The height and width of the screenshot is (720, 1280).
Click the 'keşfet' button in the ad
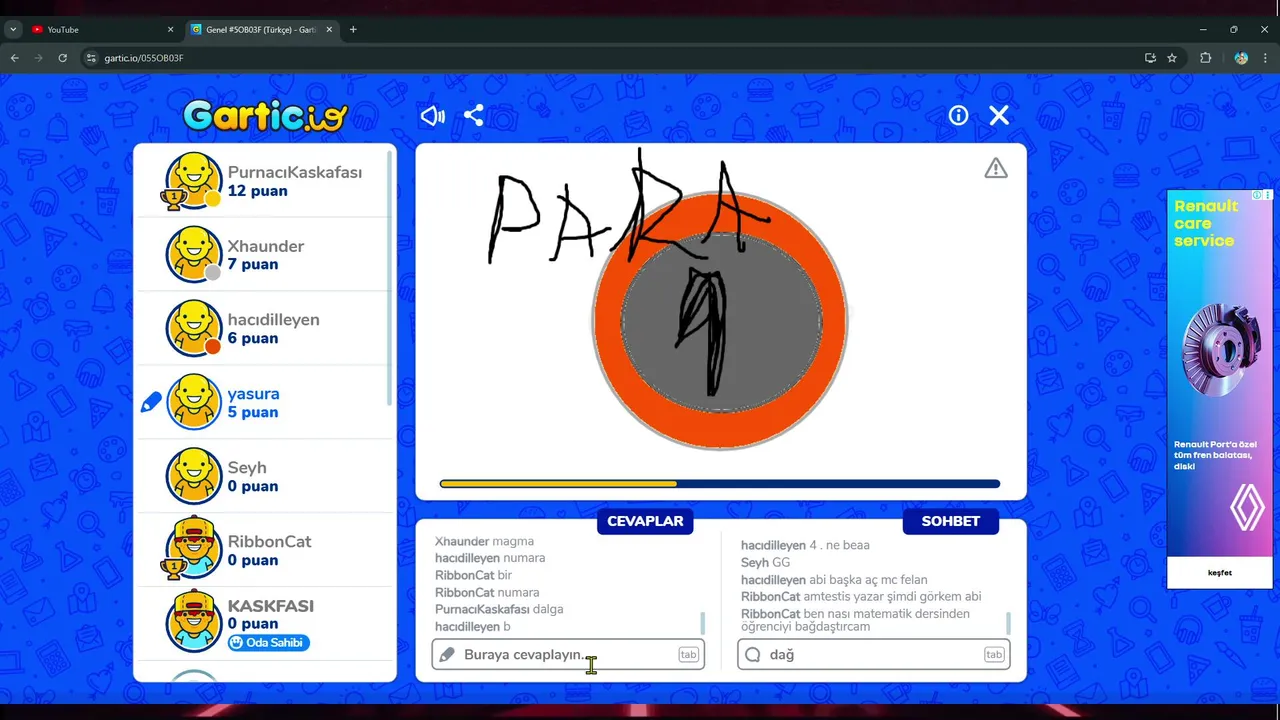click(1220, 573)
